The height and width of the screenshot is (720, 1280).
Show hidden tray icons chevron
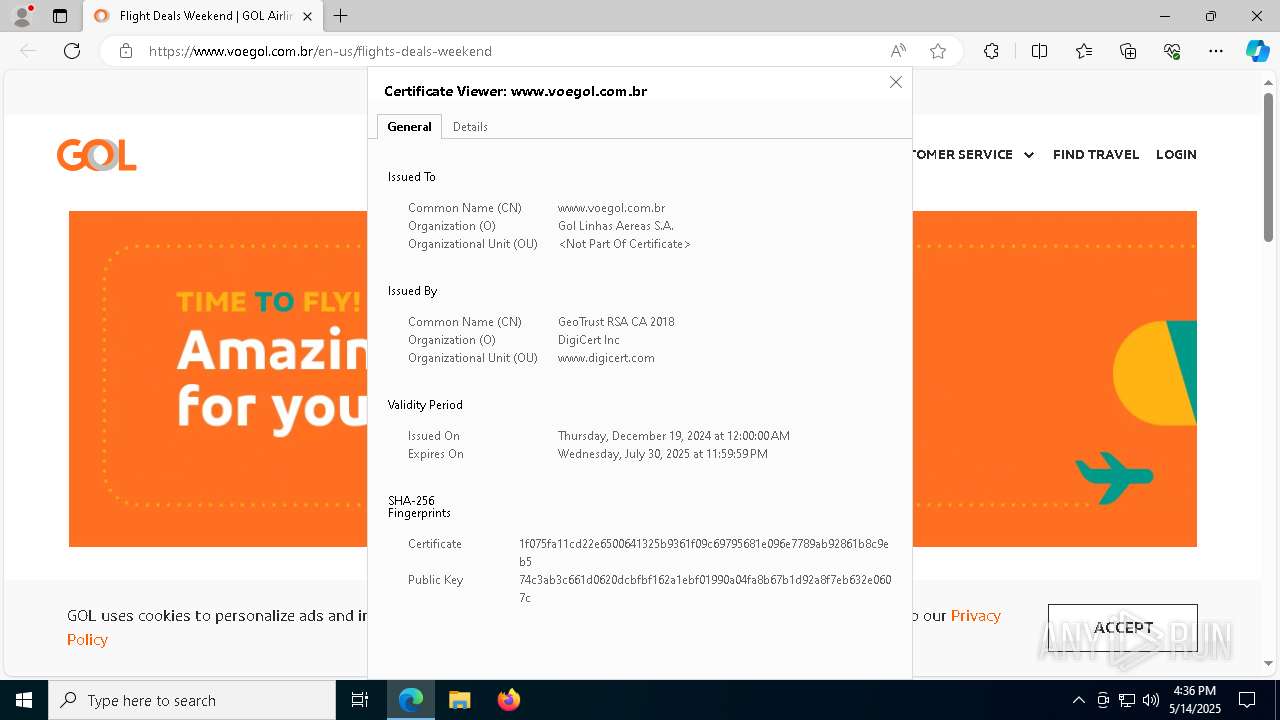1078,700
